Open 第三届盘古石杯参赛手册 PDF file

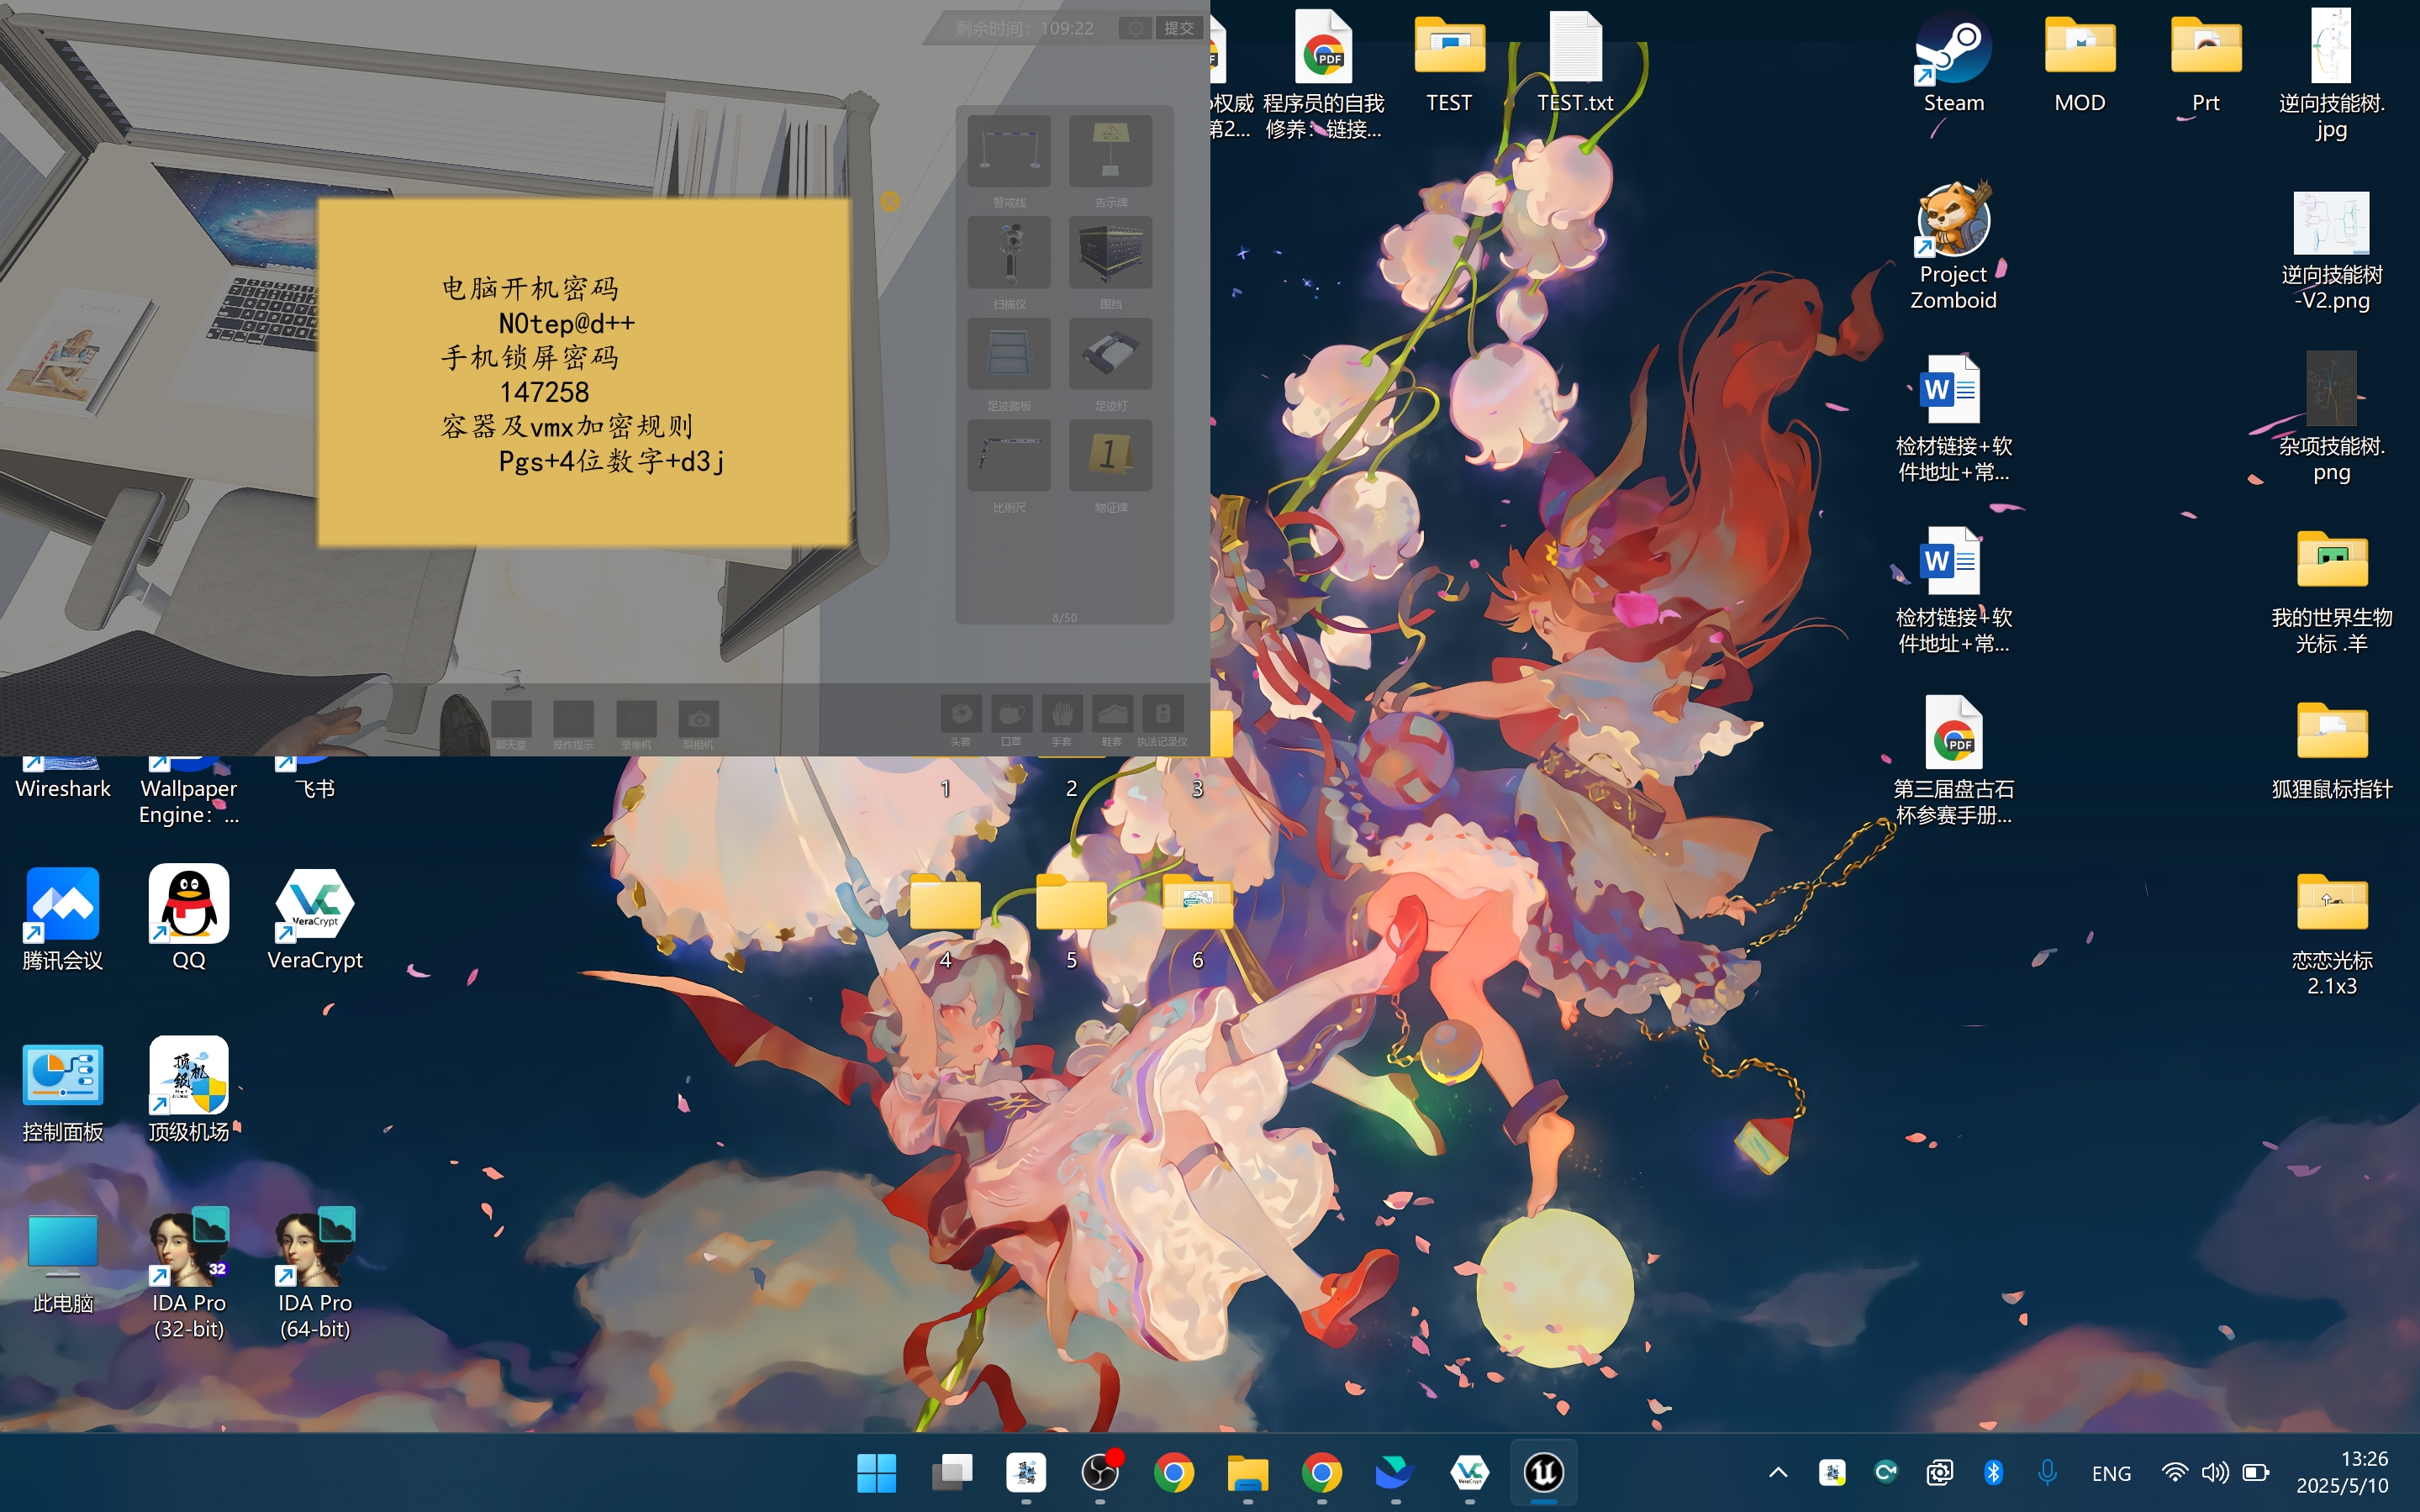1953,760
